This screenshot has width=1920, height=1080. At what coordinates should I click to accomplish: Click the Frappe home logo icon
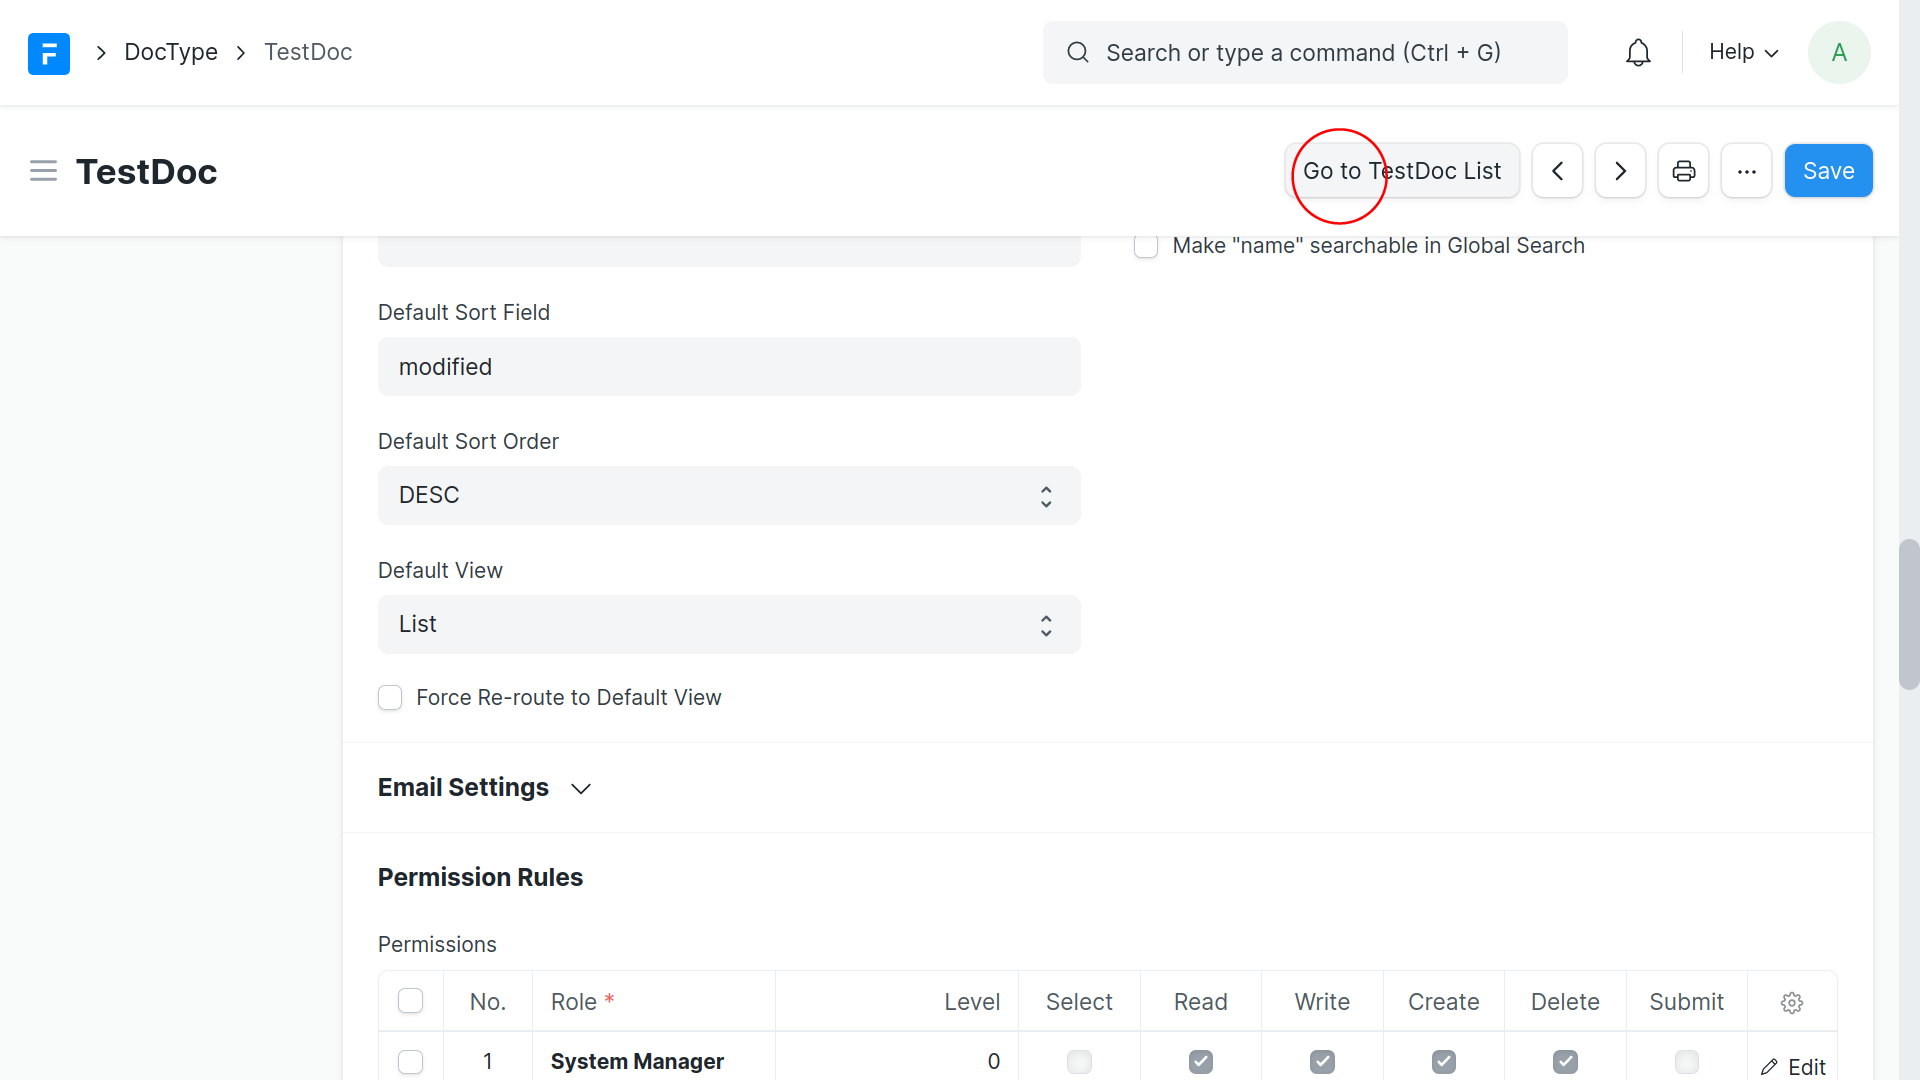pyautogui.click(x=48, y=53)
